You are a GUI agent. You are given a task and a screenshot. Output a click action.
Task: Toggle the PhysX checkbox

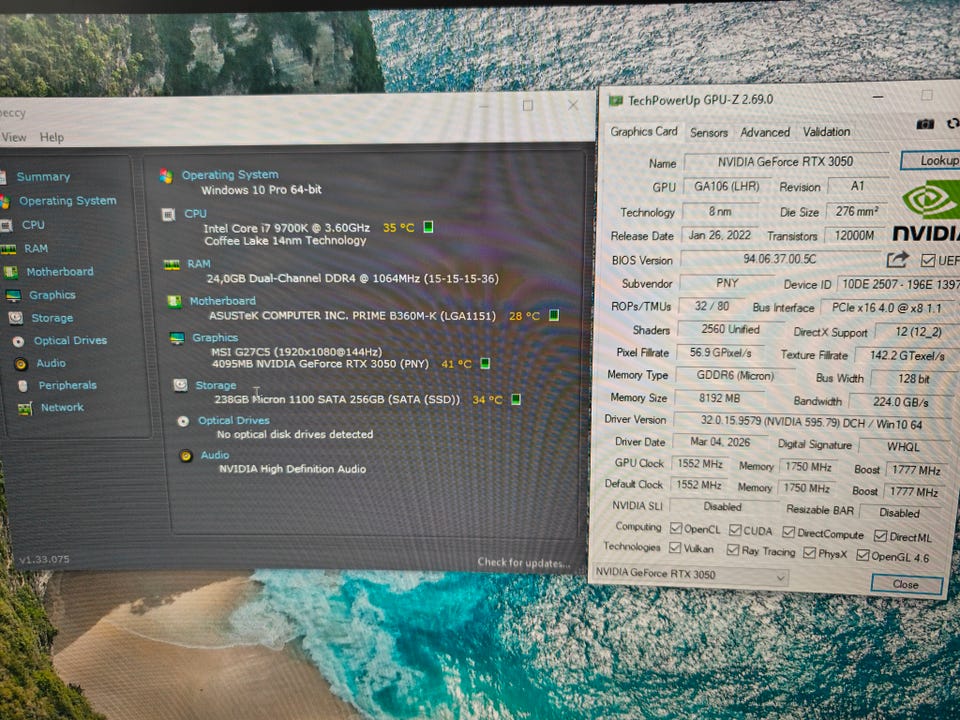coord(809,553)
